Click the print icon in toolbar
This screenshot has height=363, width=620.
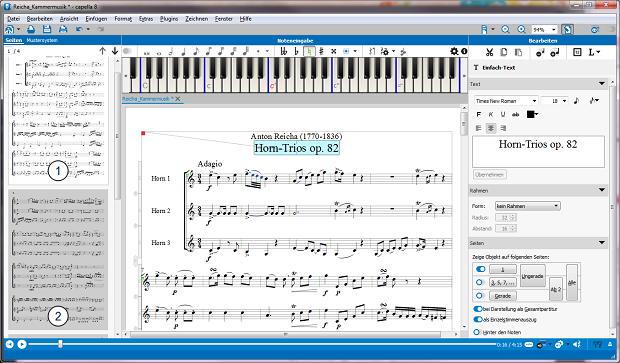63,29
